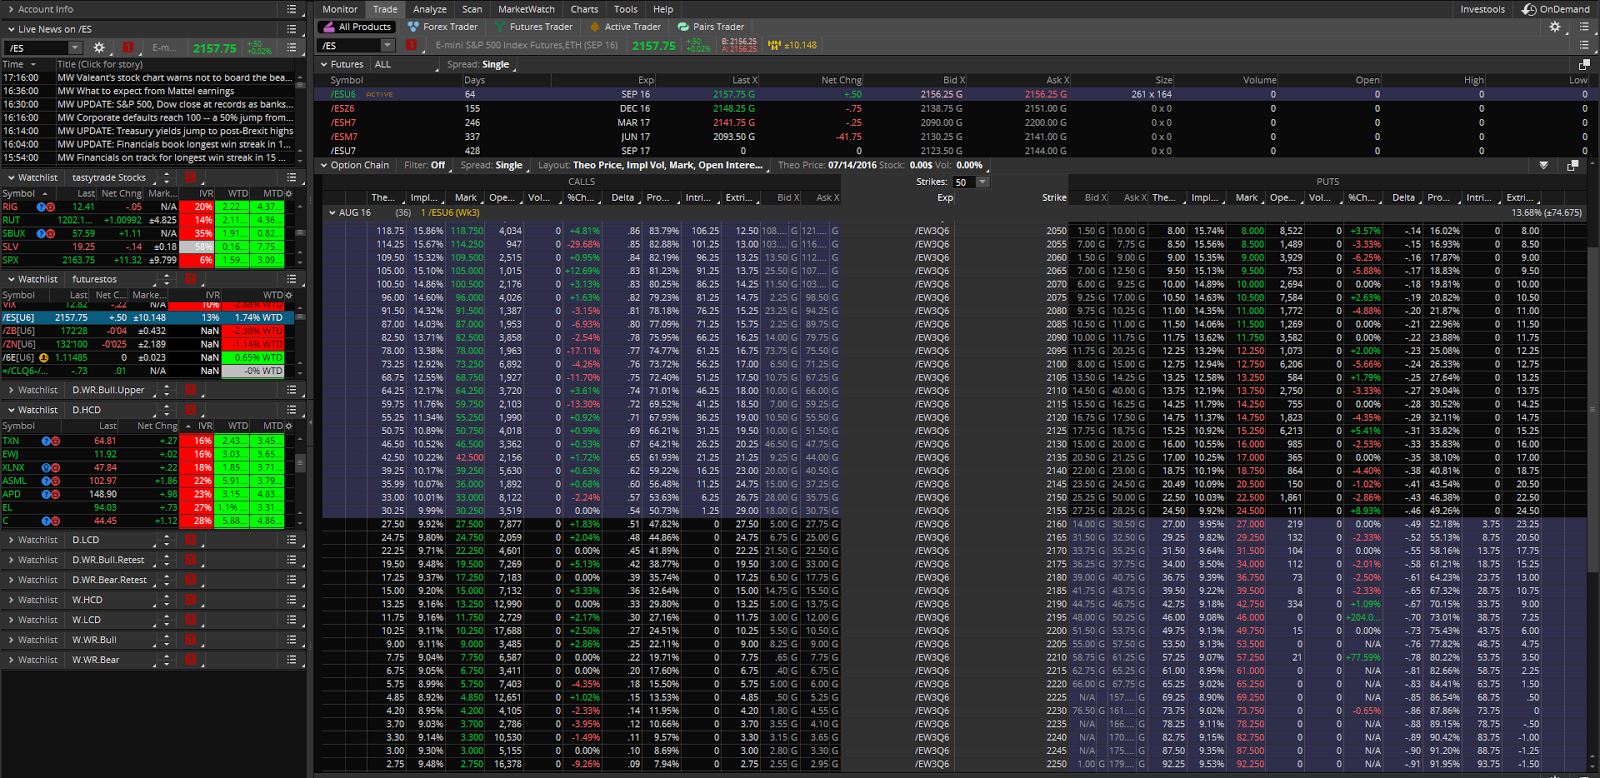Collapse the Futures section
Viewport: 1600px width, 778px height.
(x=324, y=64)
